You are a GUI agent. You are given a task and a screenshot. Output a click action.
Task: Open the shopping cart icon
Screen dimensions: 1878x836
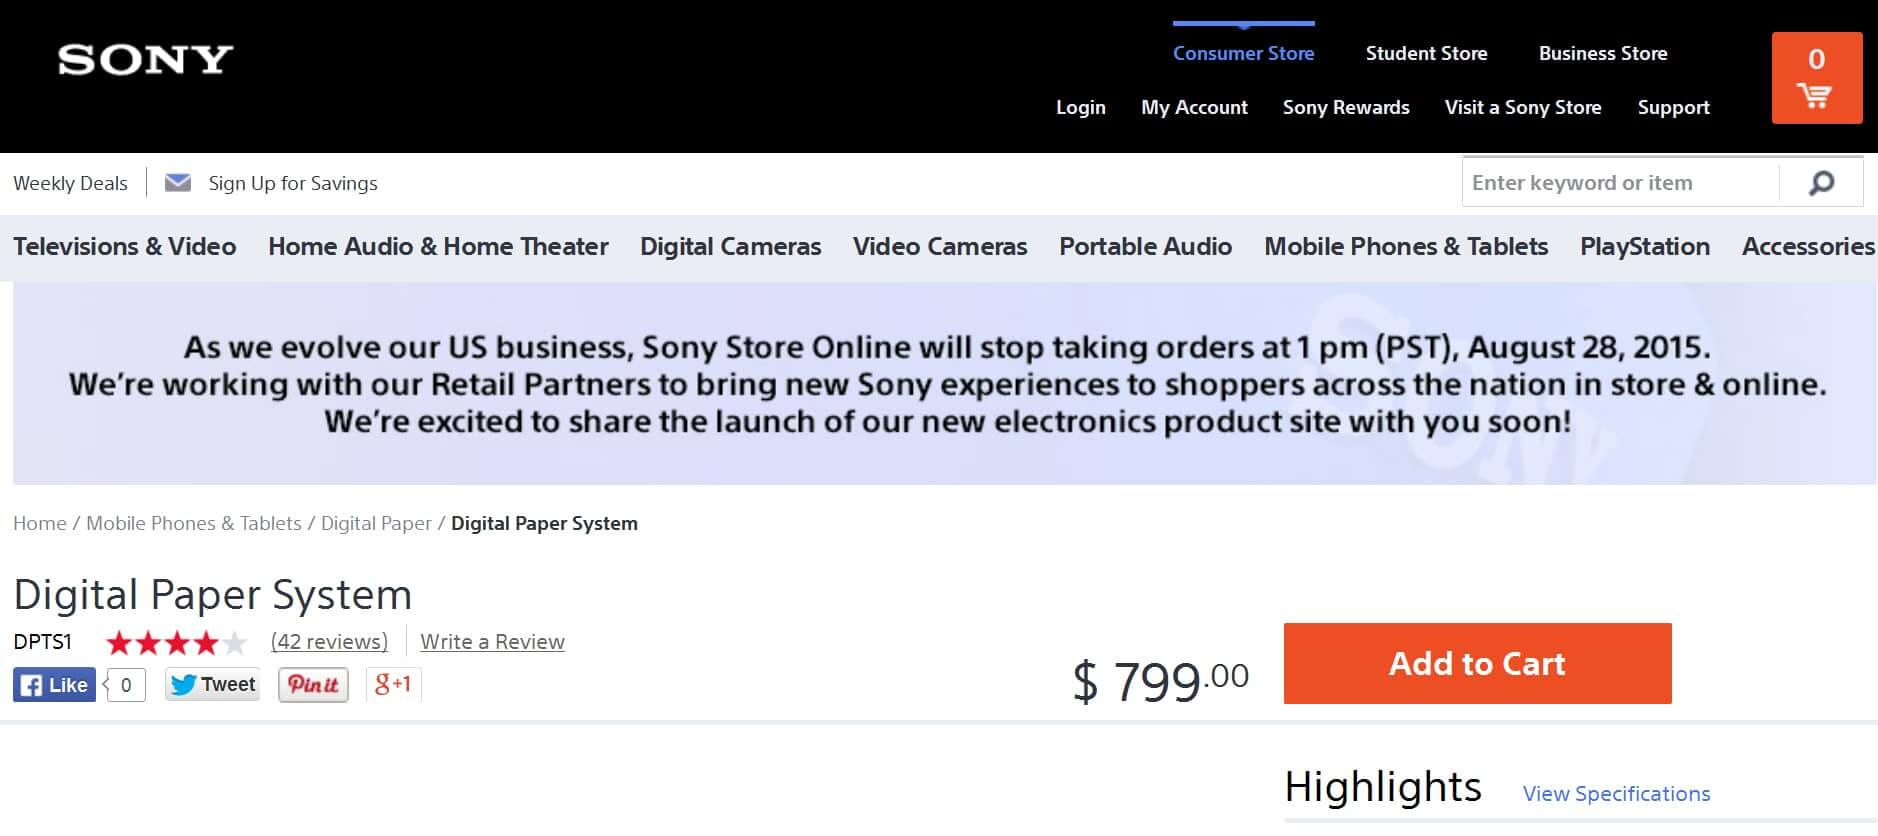pos(1816,78)
